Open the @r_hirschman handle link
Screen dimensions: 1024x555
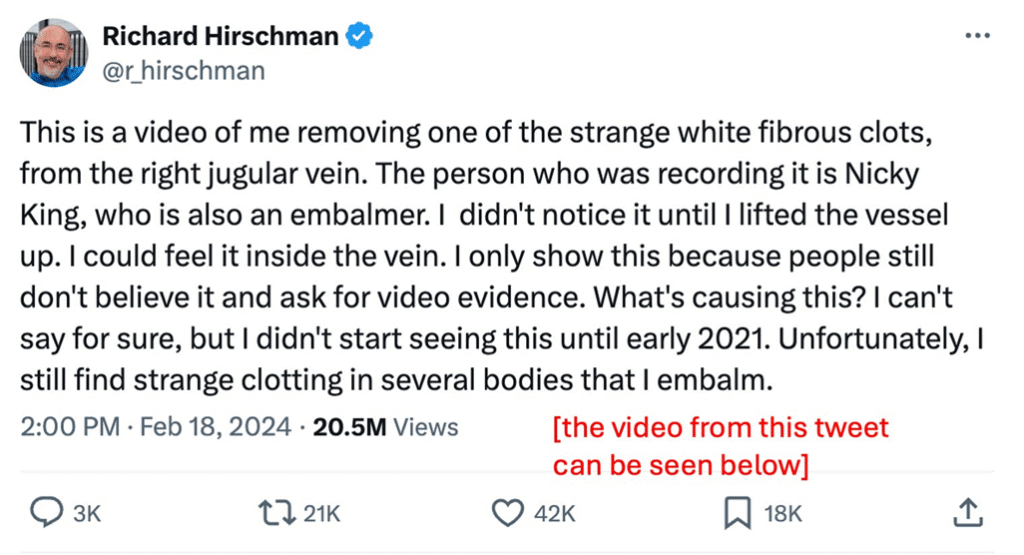click(x=184, y=71)
